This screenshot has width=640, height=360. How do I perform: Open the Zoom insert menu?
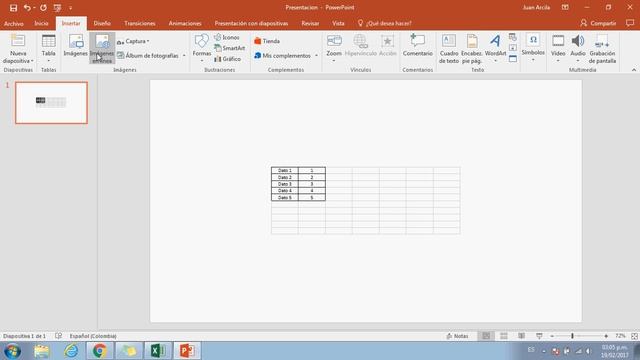click(334, 49)
